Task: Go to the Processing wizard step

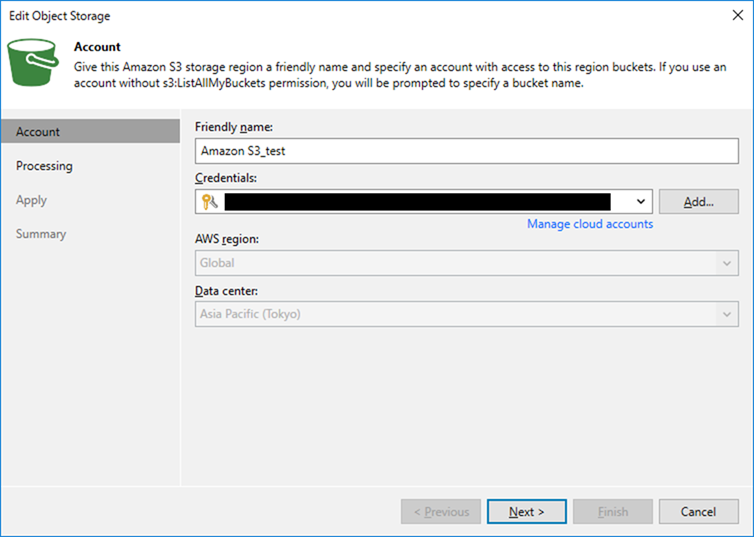Action: click(44, 166)
